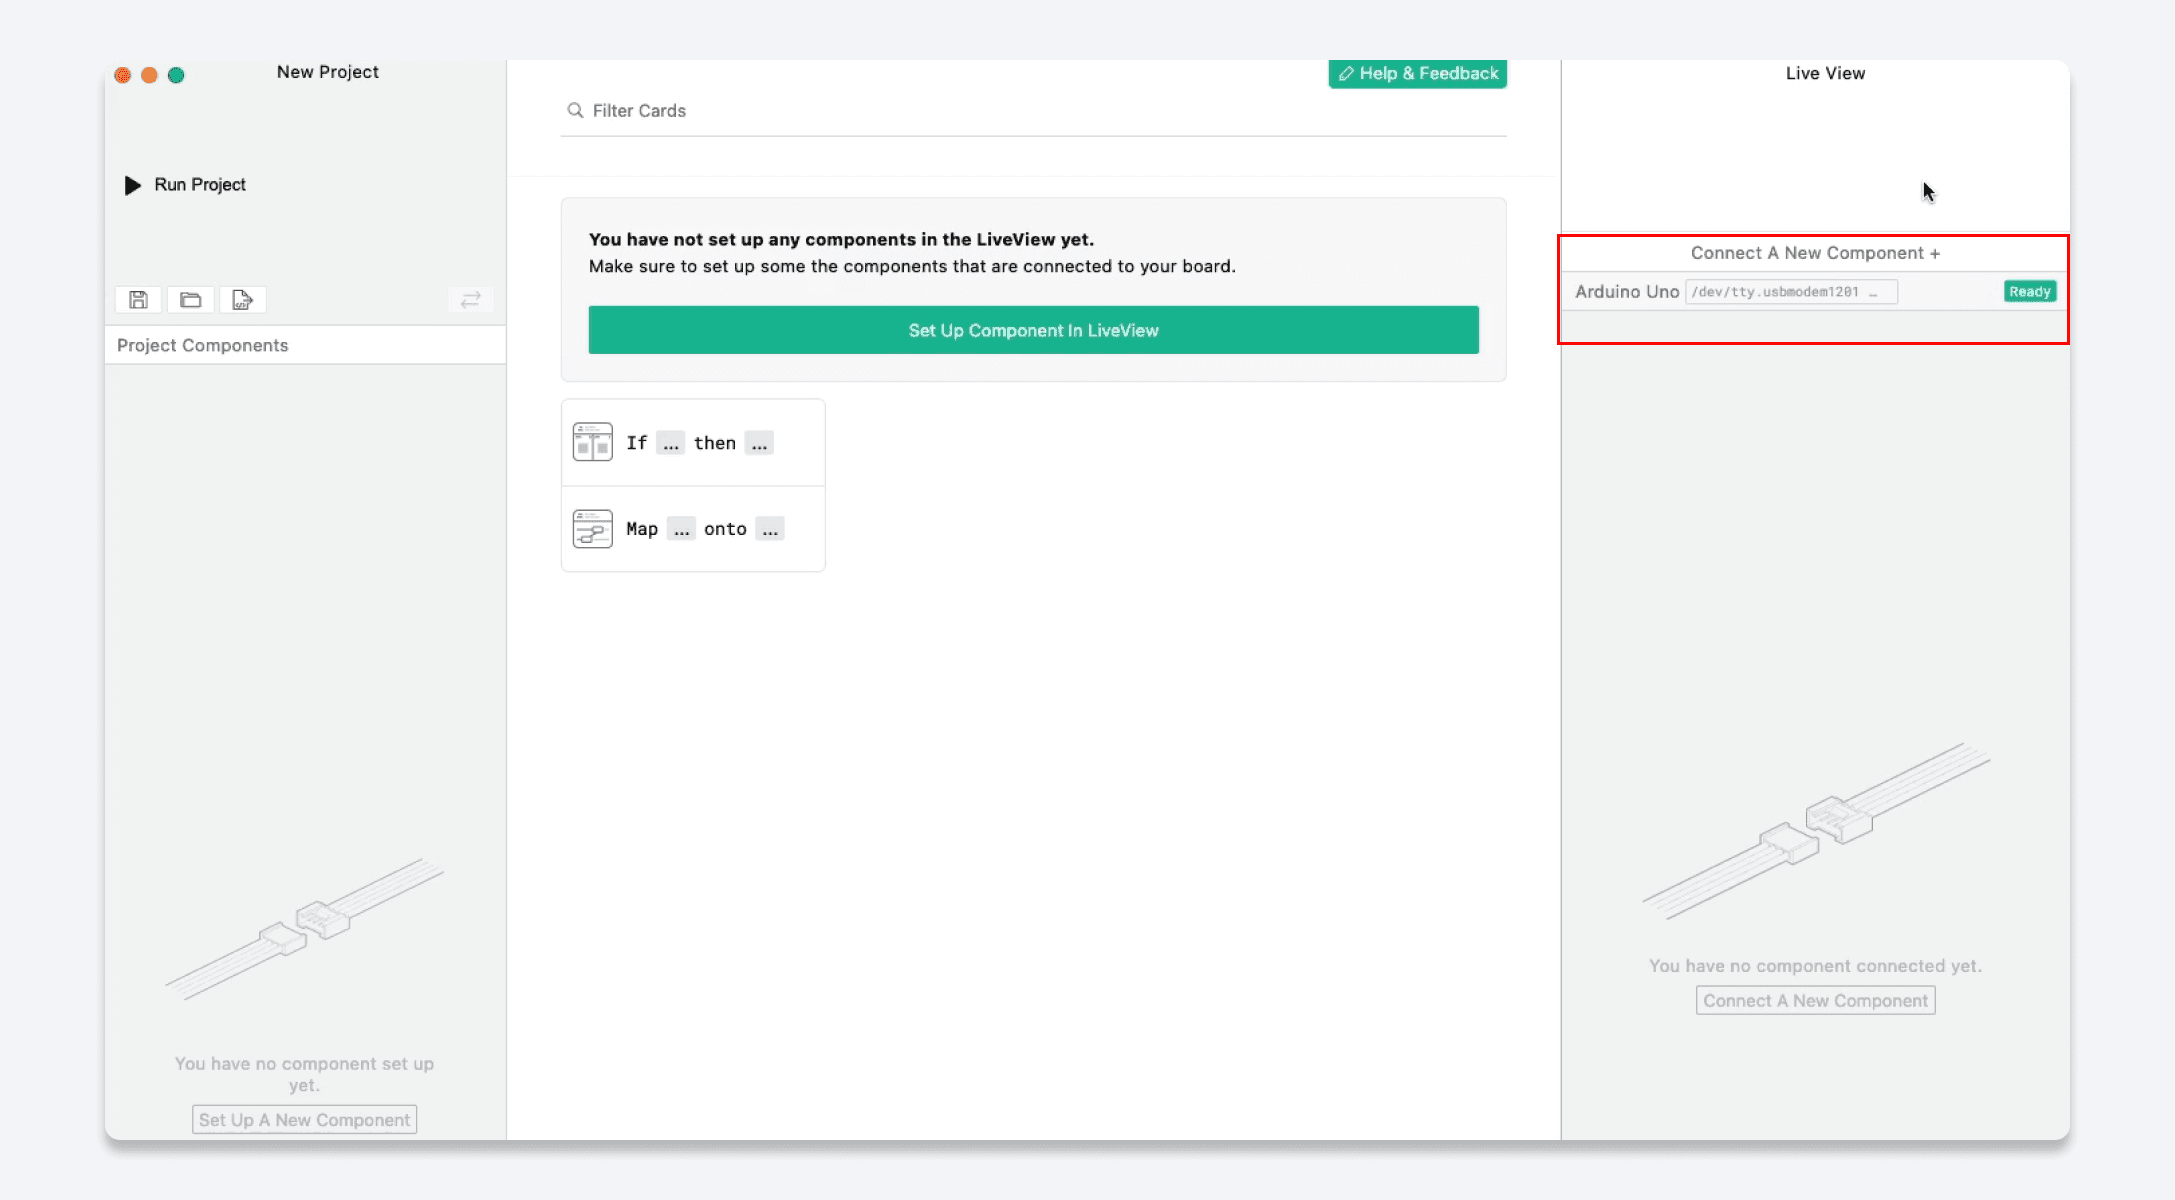Open the Arduino Uno port dropdown
The image size is (2175, 1200).
pos(1790,292)
